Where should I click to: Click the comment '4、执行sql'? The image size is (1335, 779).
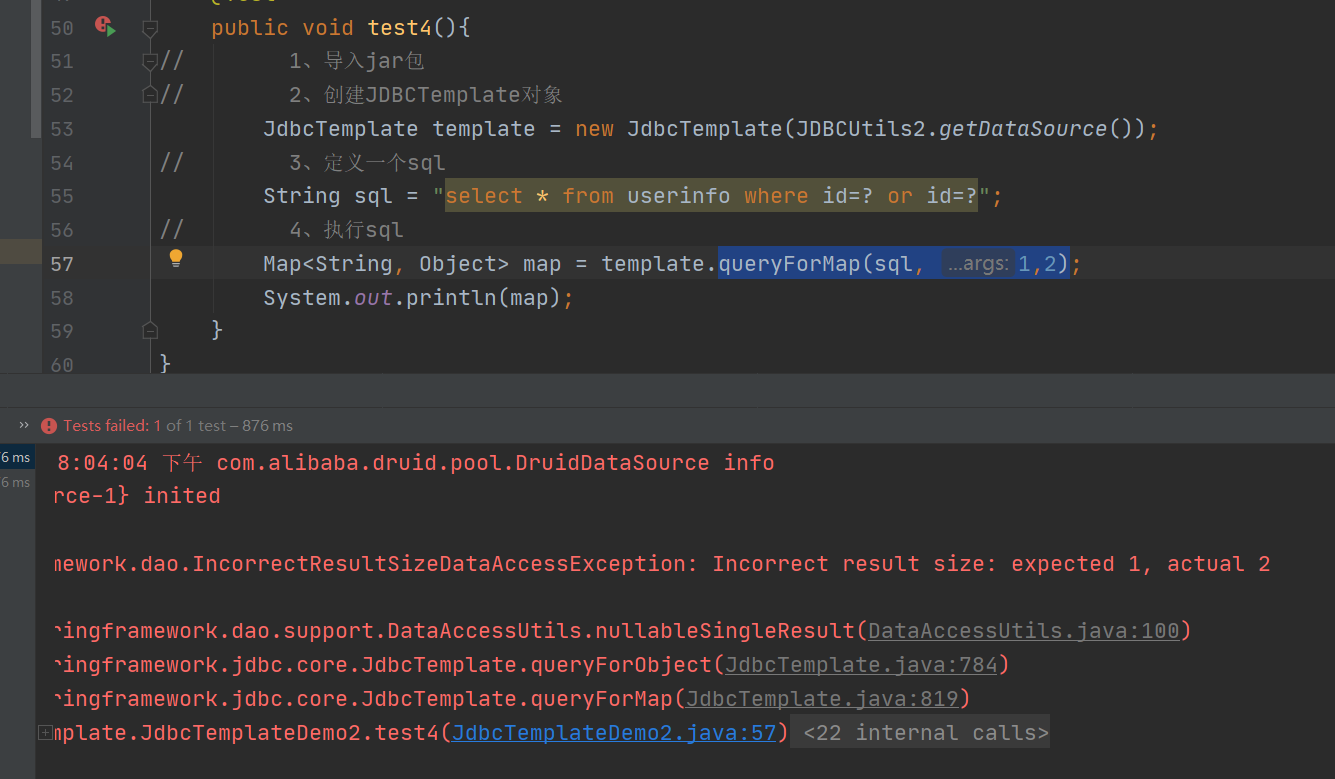tap(347, 230)
